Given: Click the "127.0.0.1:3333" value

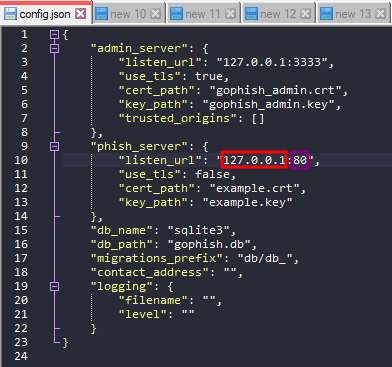Looking at the screenshot, I should (x=272, y=62).
